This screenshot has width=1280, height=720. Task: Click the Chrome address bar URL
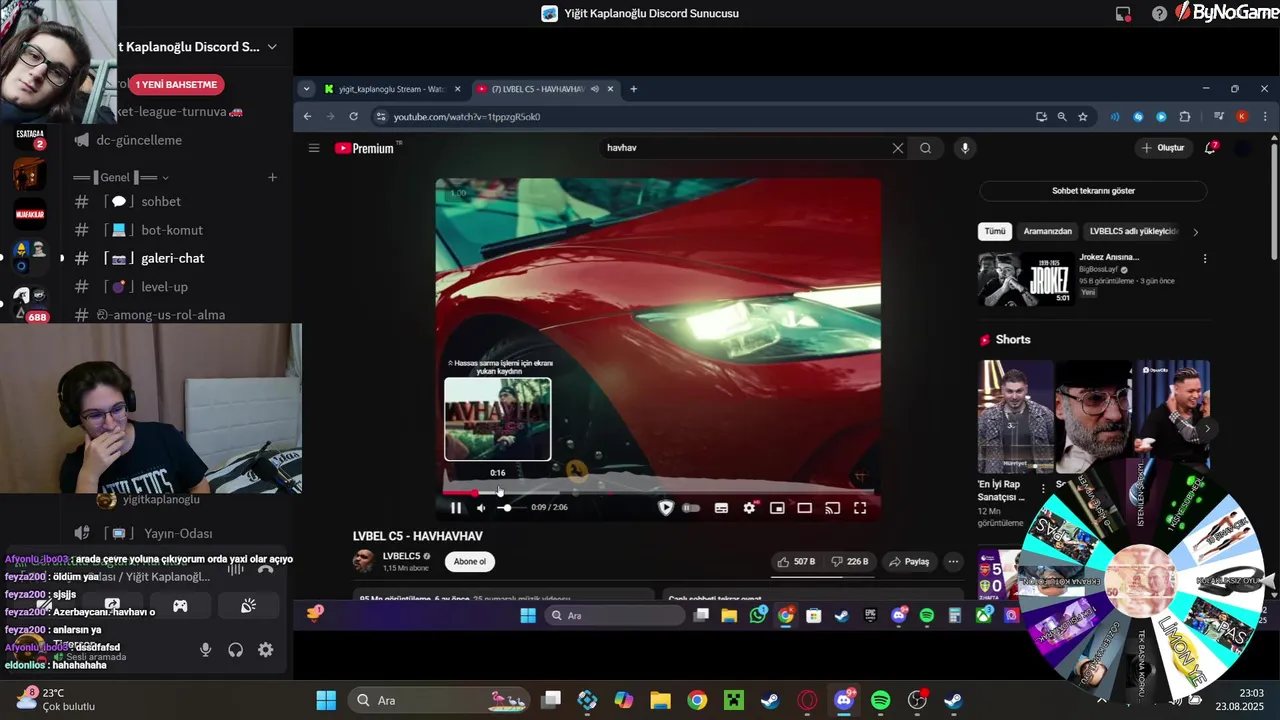tap(466, 117)
